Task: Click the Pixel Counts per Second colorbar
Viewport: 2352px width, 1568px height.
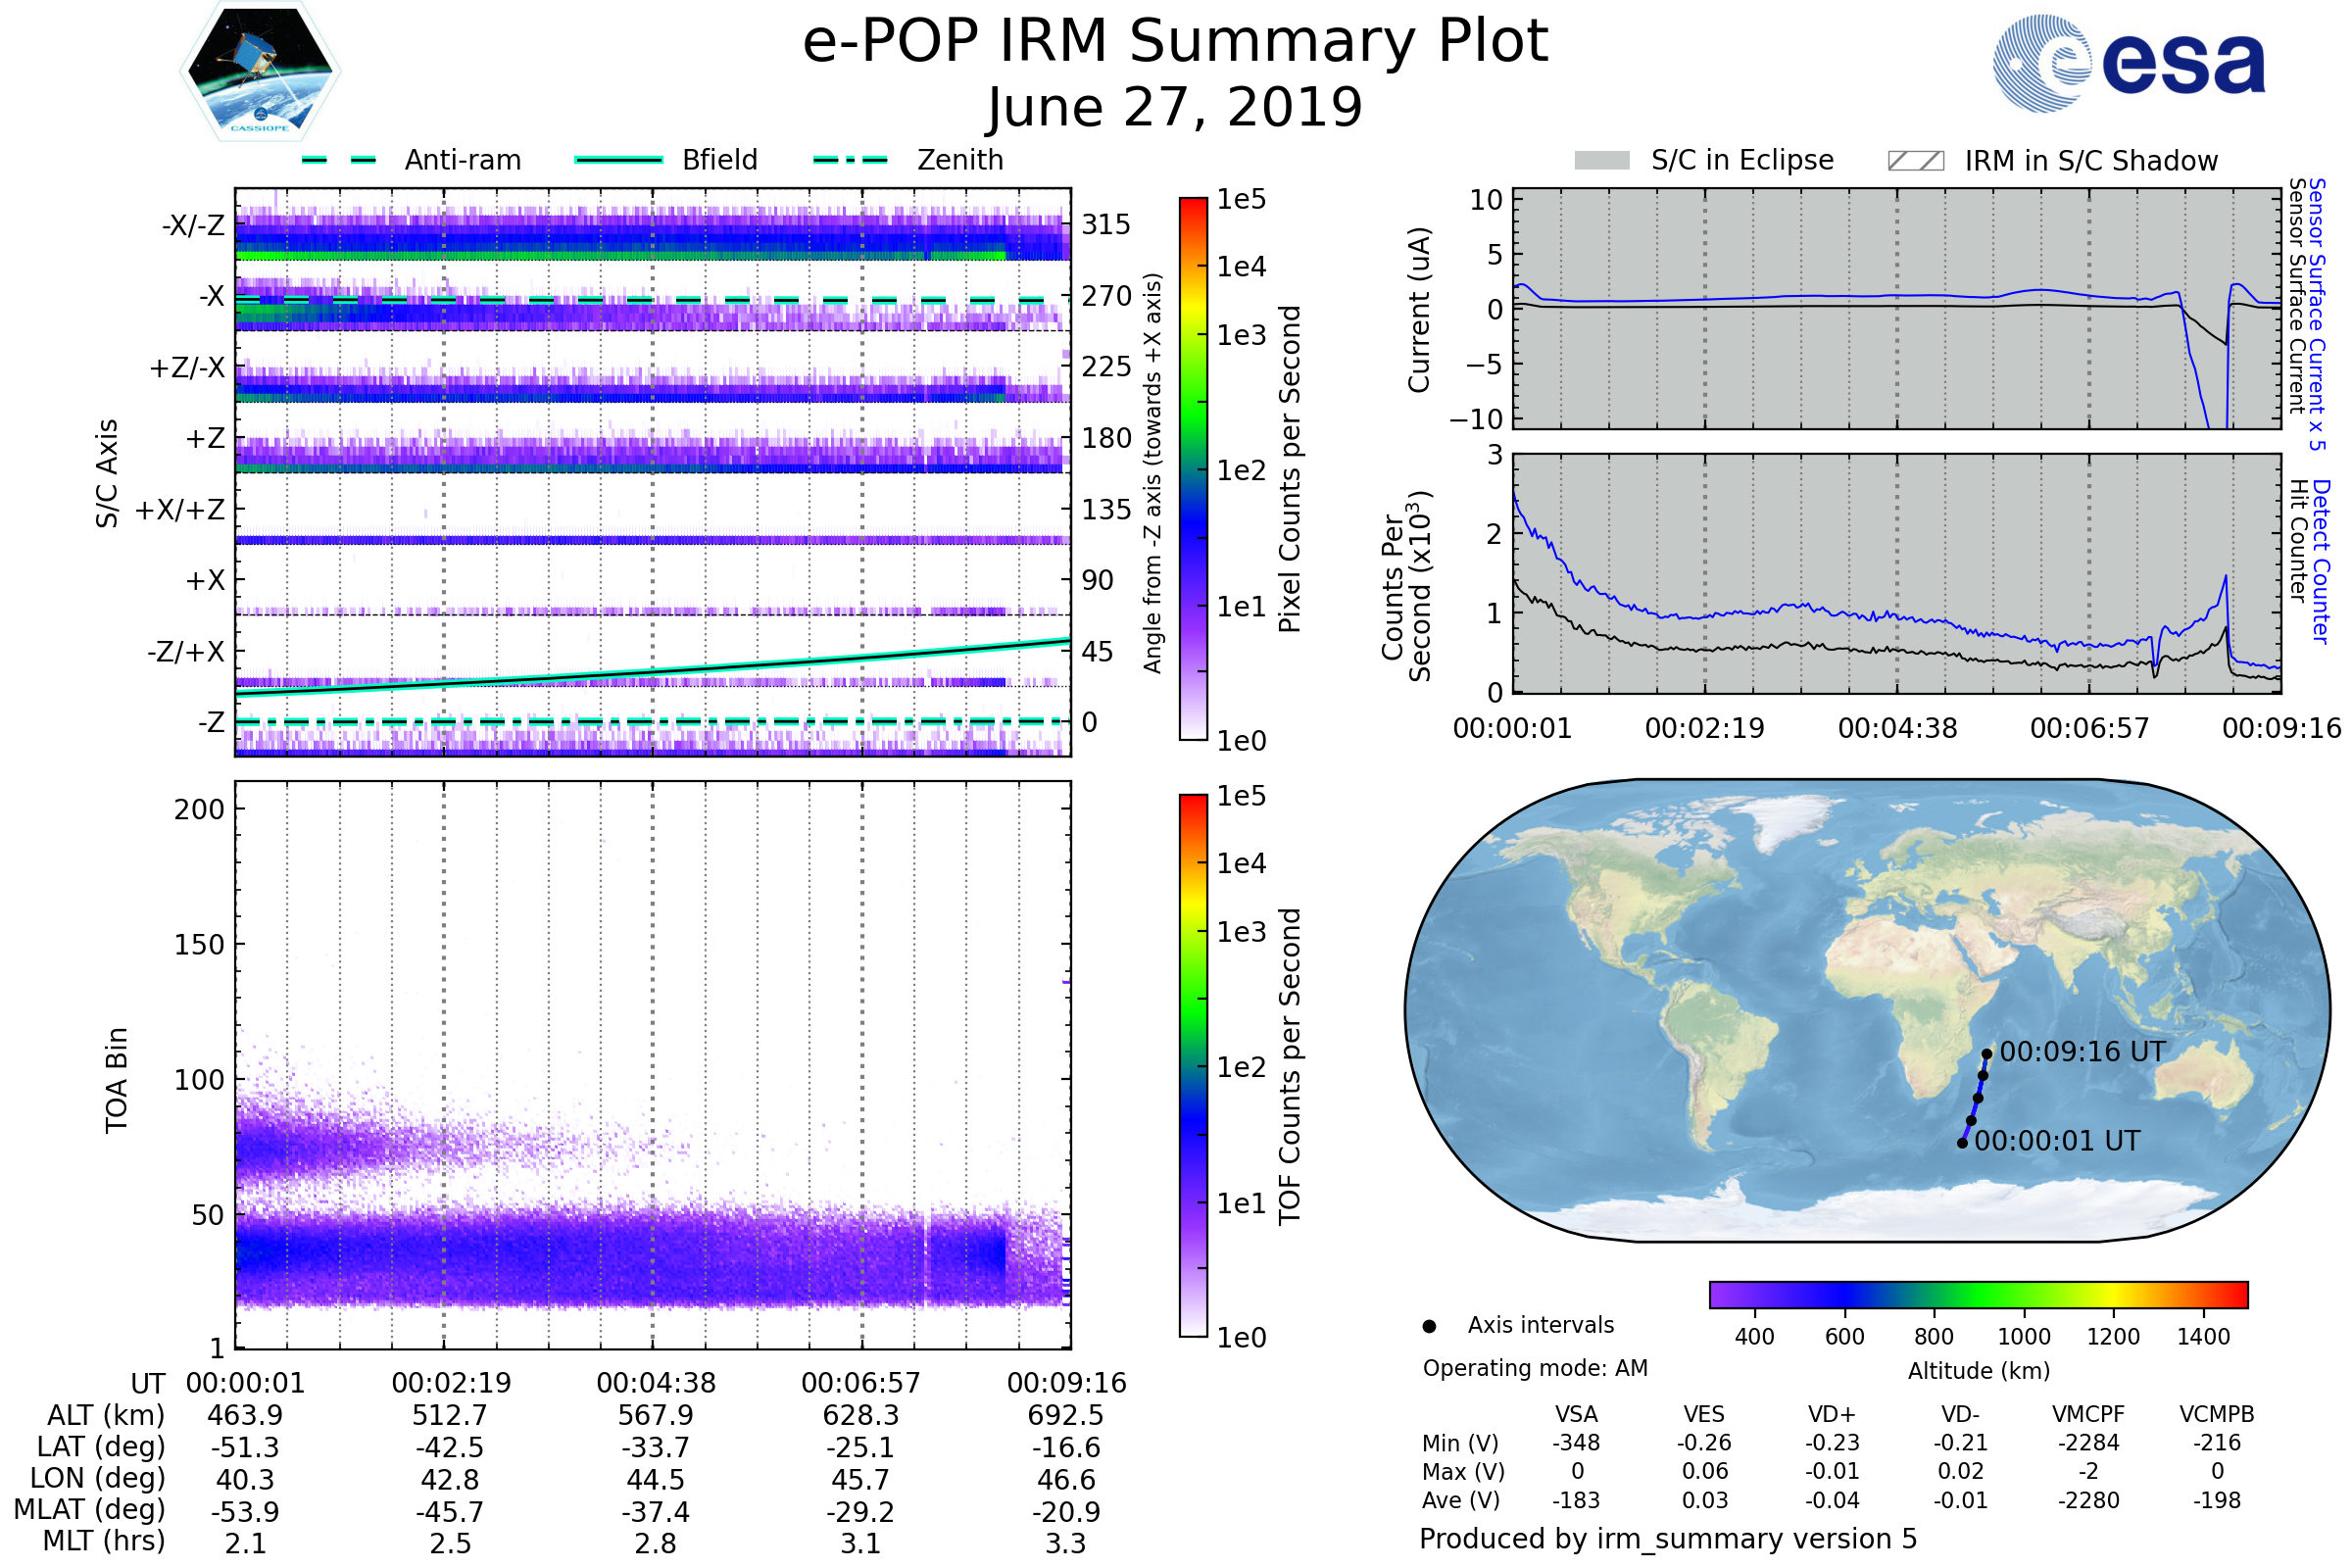Action: [x=1193, y=468]
